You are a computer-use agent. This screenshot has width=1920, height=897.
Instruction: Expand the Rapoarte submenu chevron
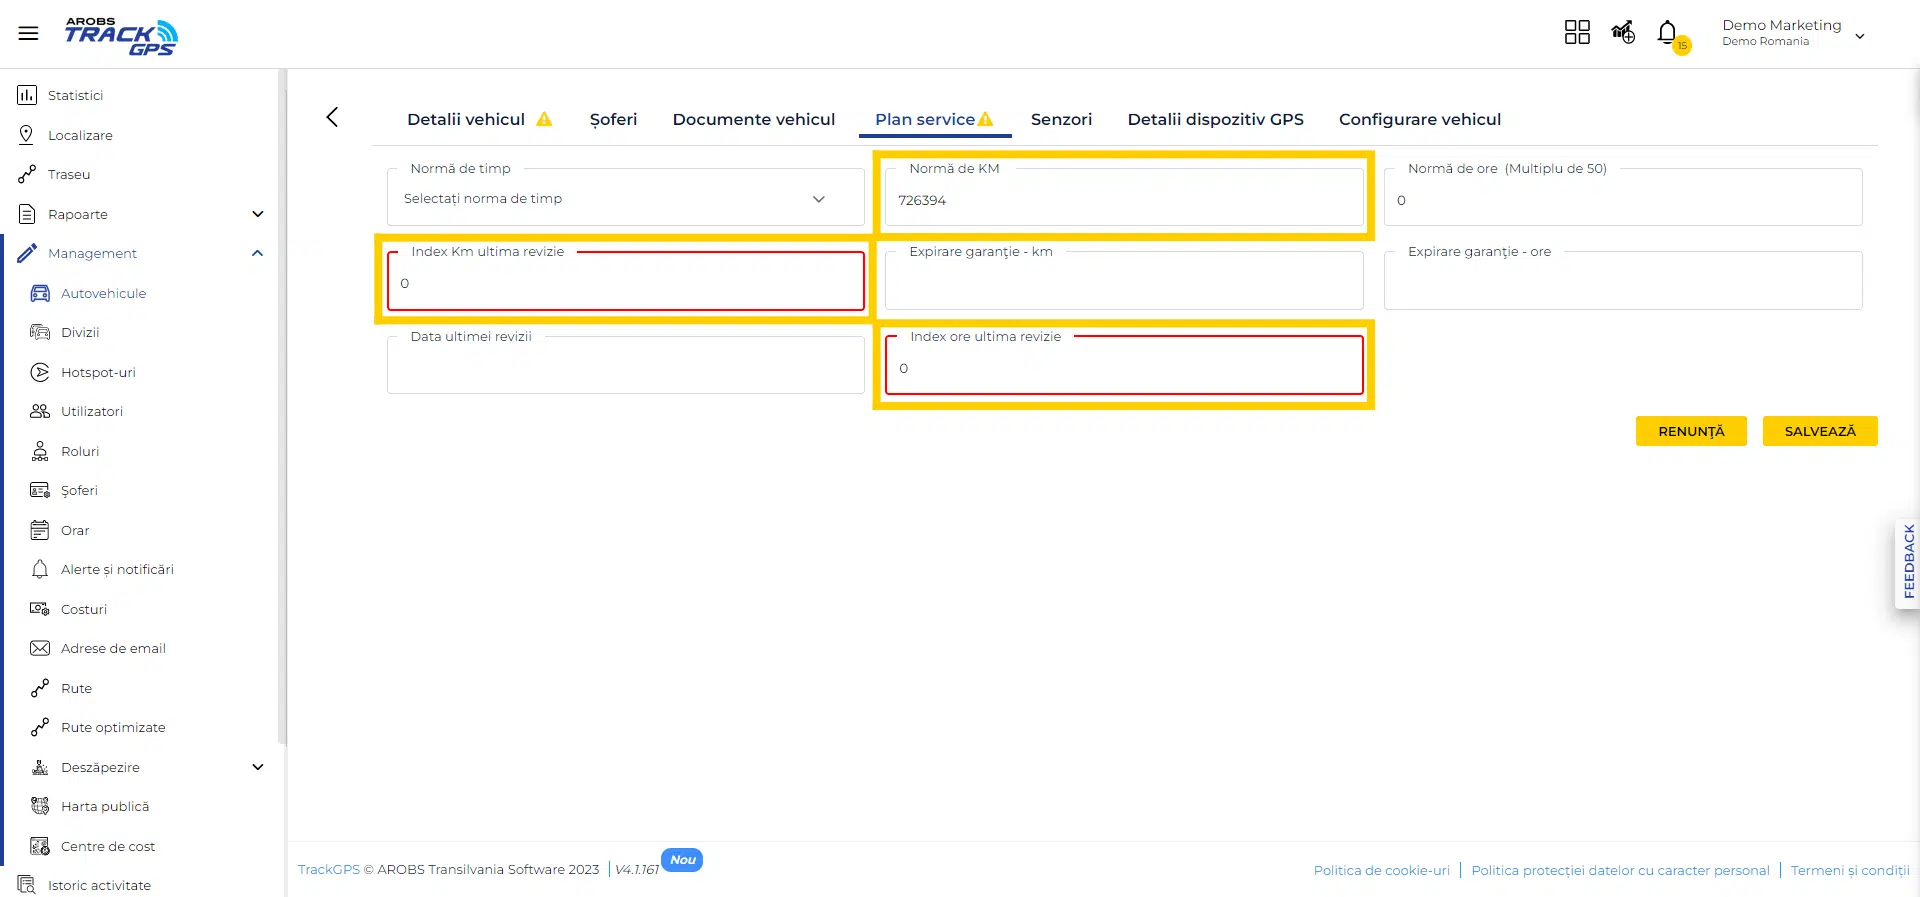pos(258,214)
